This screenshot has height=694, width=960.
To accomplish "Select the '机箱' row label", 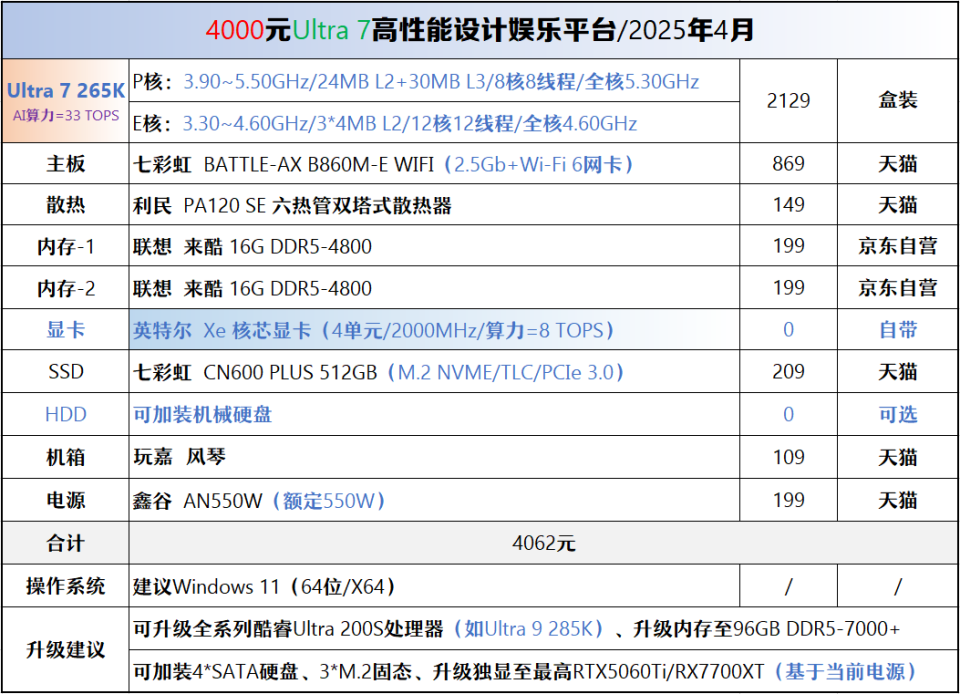I will [x=66, y=457].
